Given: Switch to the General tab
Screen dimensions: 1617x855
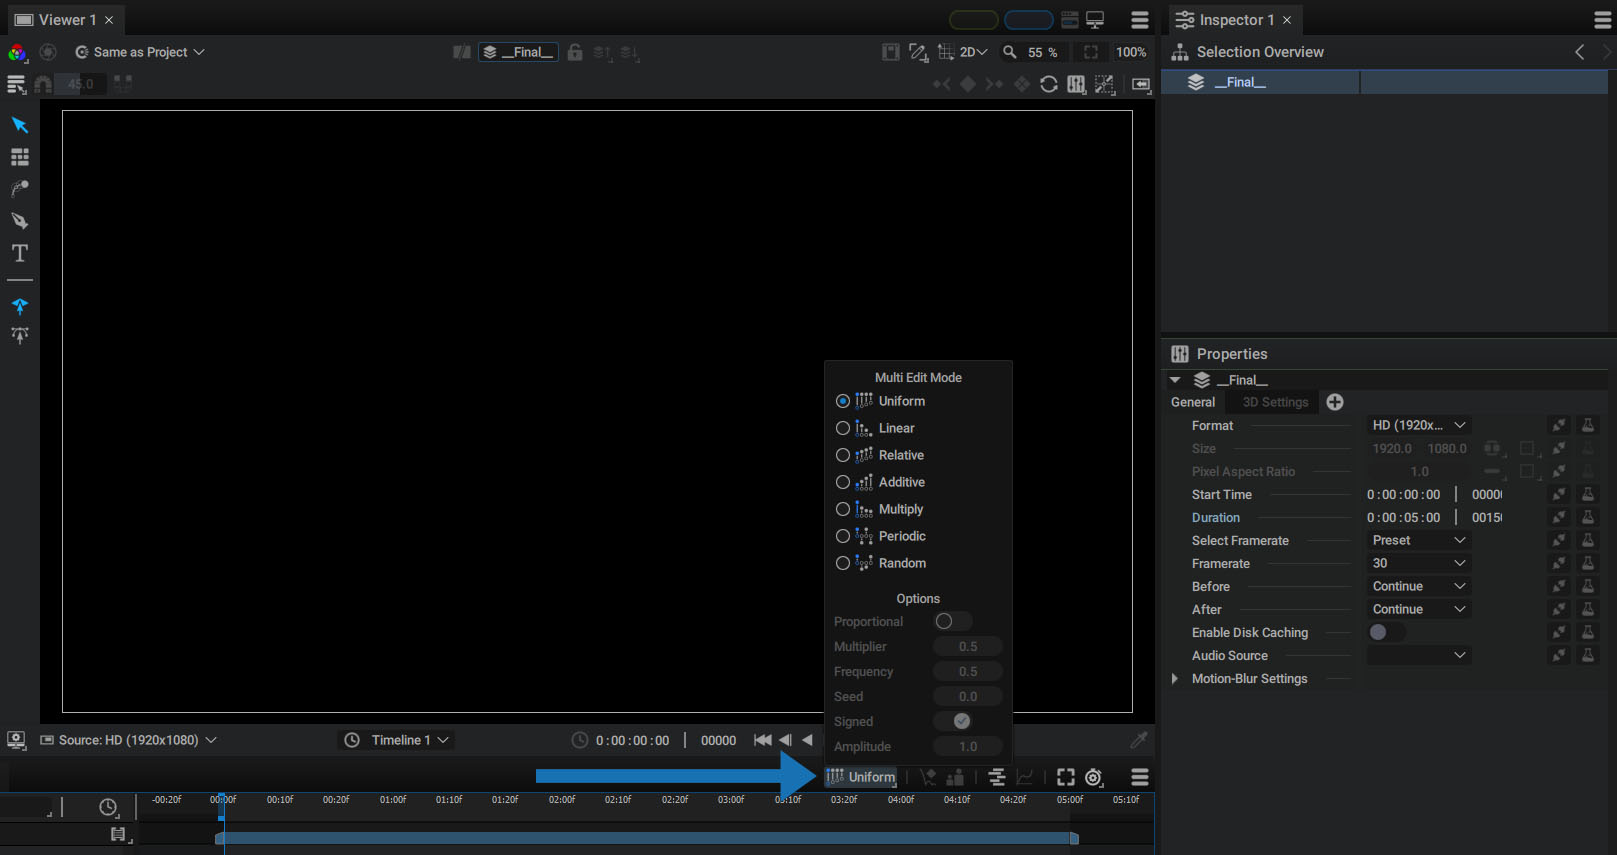Looking at the screenshot, I should pyautogui.click(x=1193, y=402).
